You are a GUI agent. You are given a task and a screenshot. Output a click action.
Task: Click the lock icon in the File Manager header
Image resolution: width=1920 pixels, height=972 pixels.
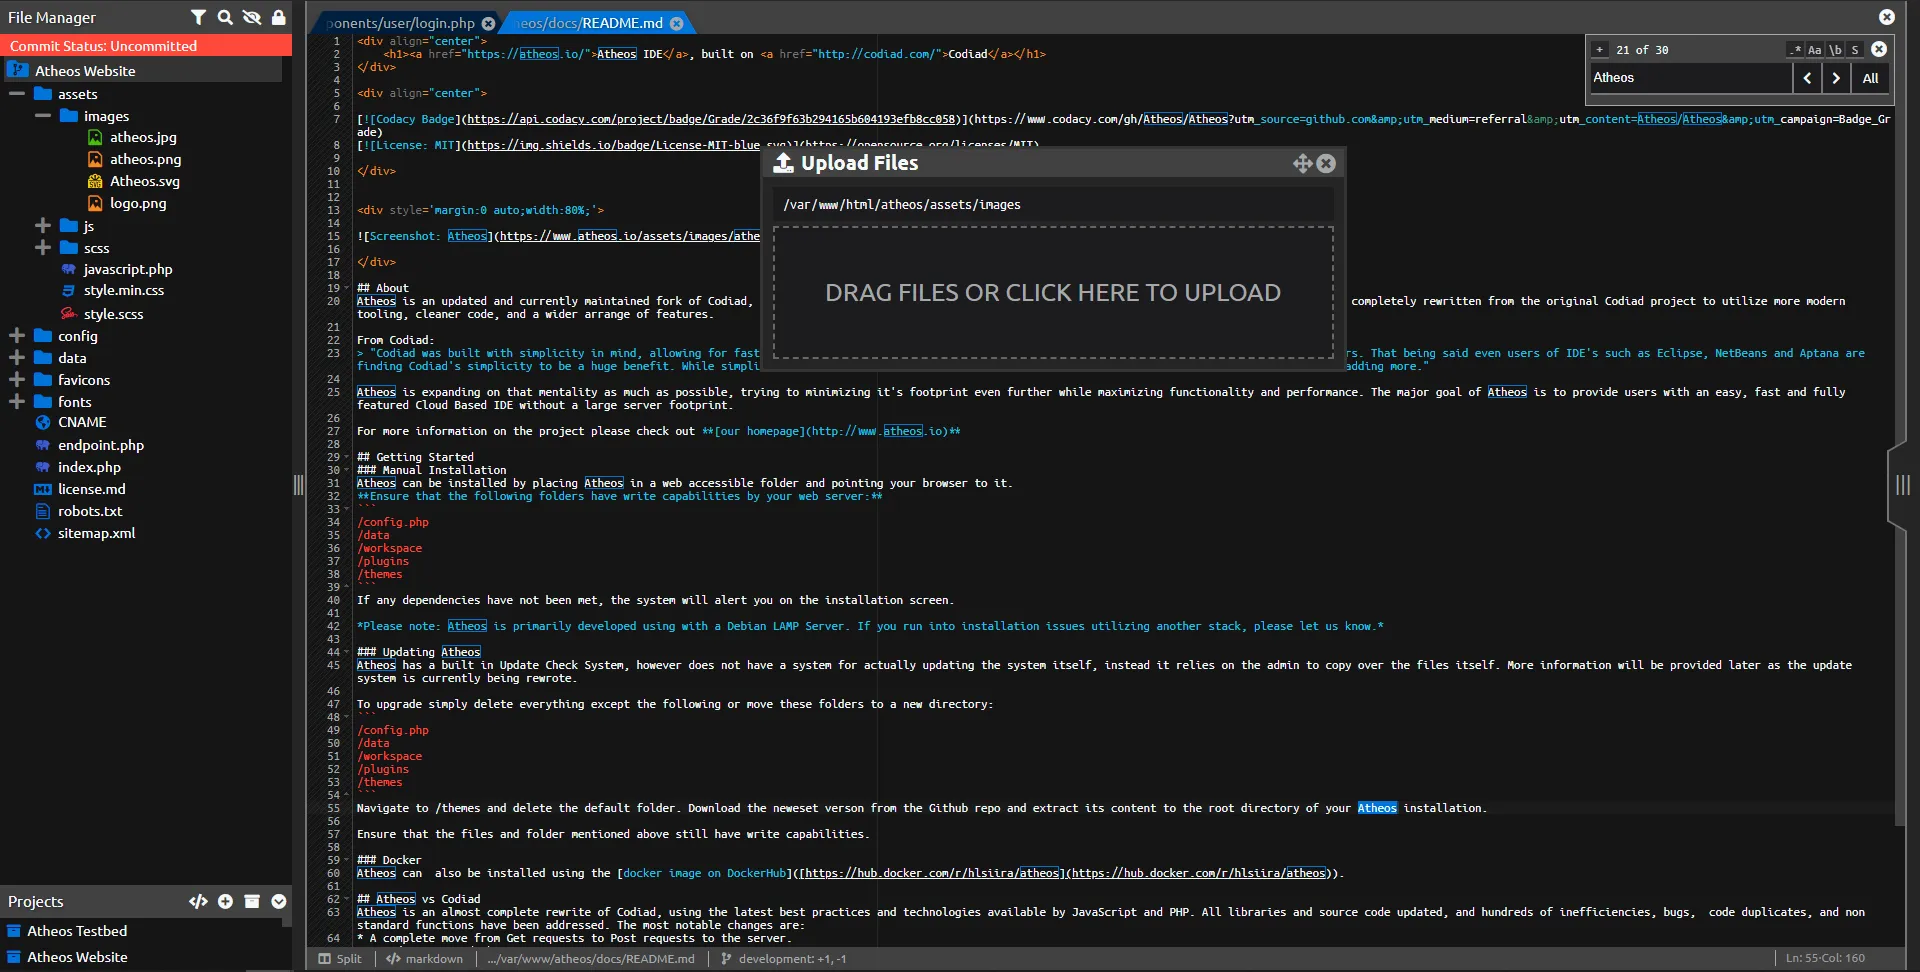[x=279, y=17]
